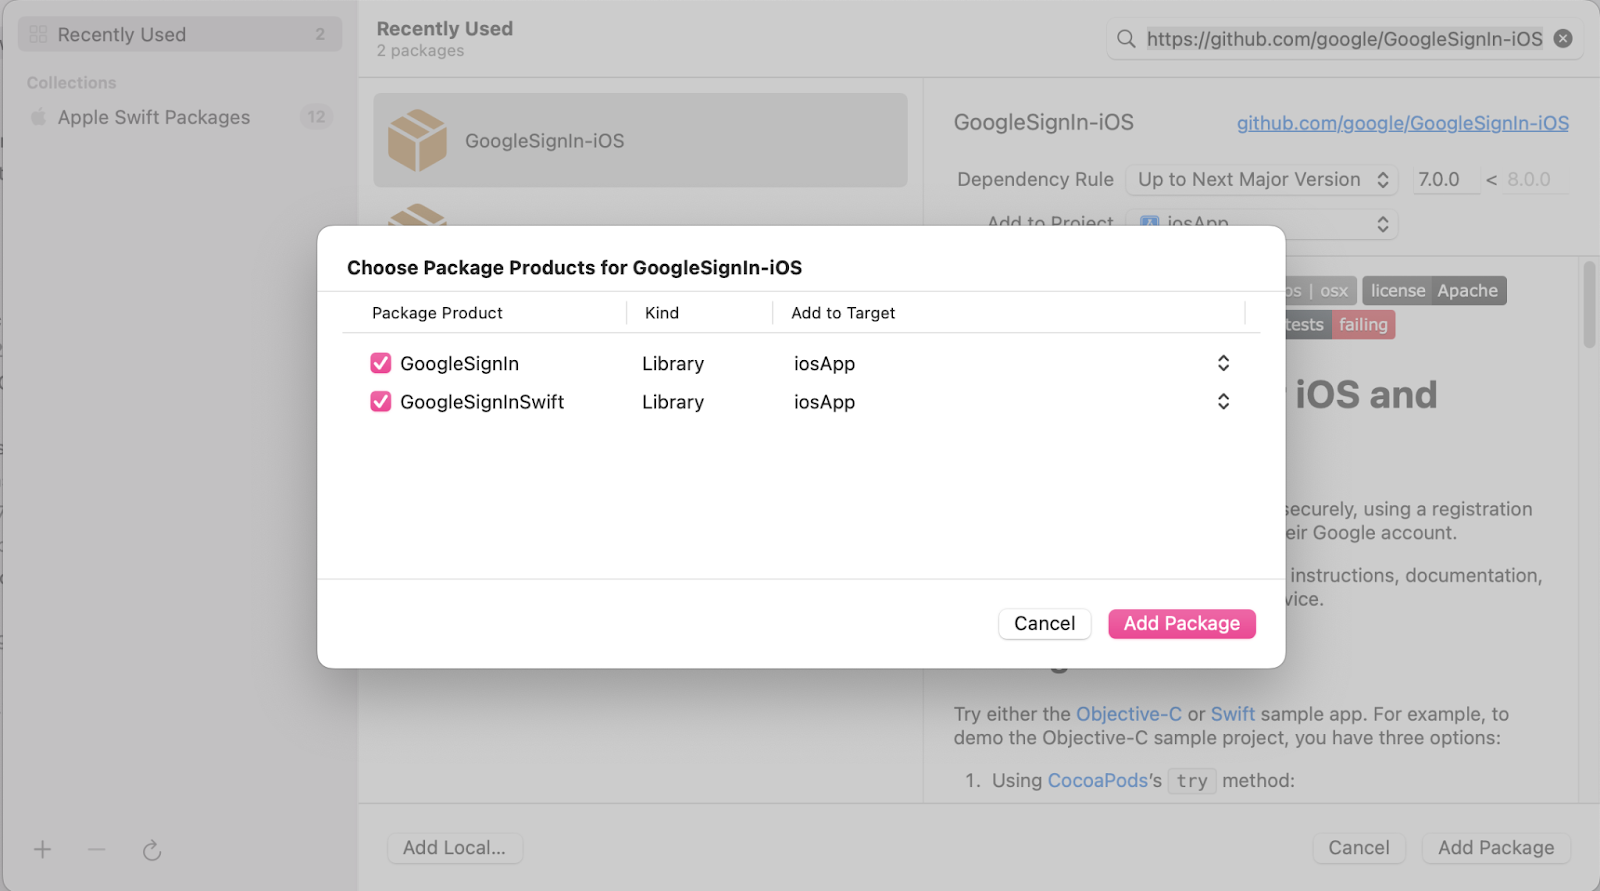This screenshot has width=1600, height=891.
Task: Open the github.com/google/GoogleSignIn-iOS link
Action: pyautogui.click(x=1402, y=123)
